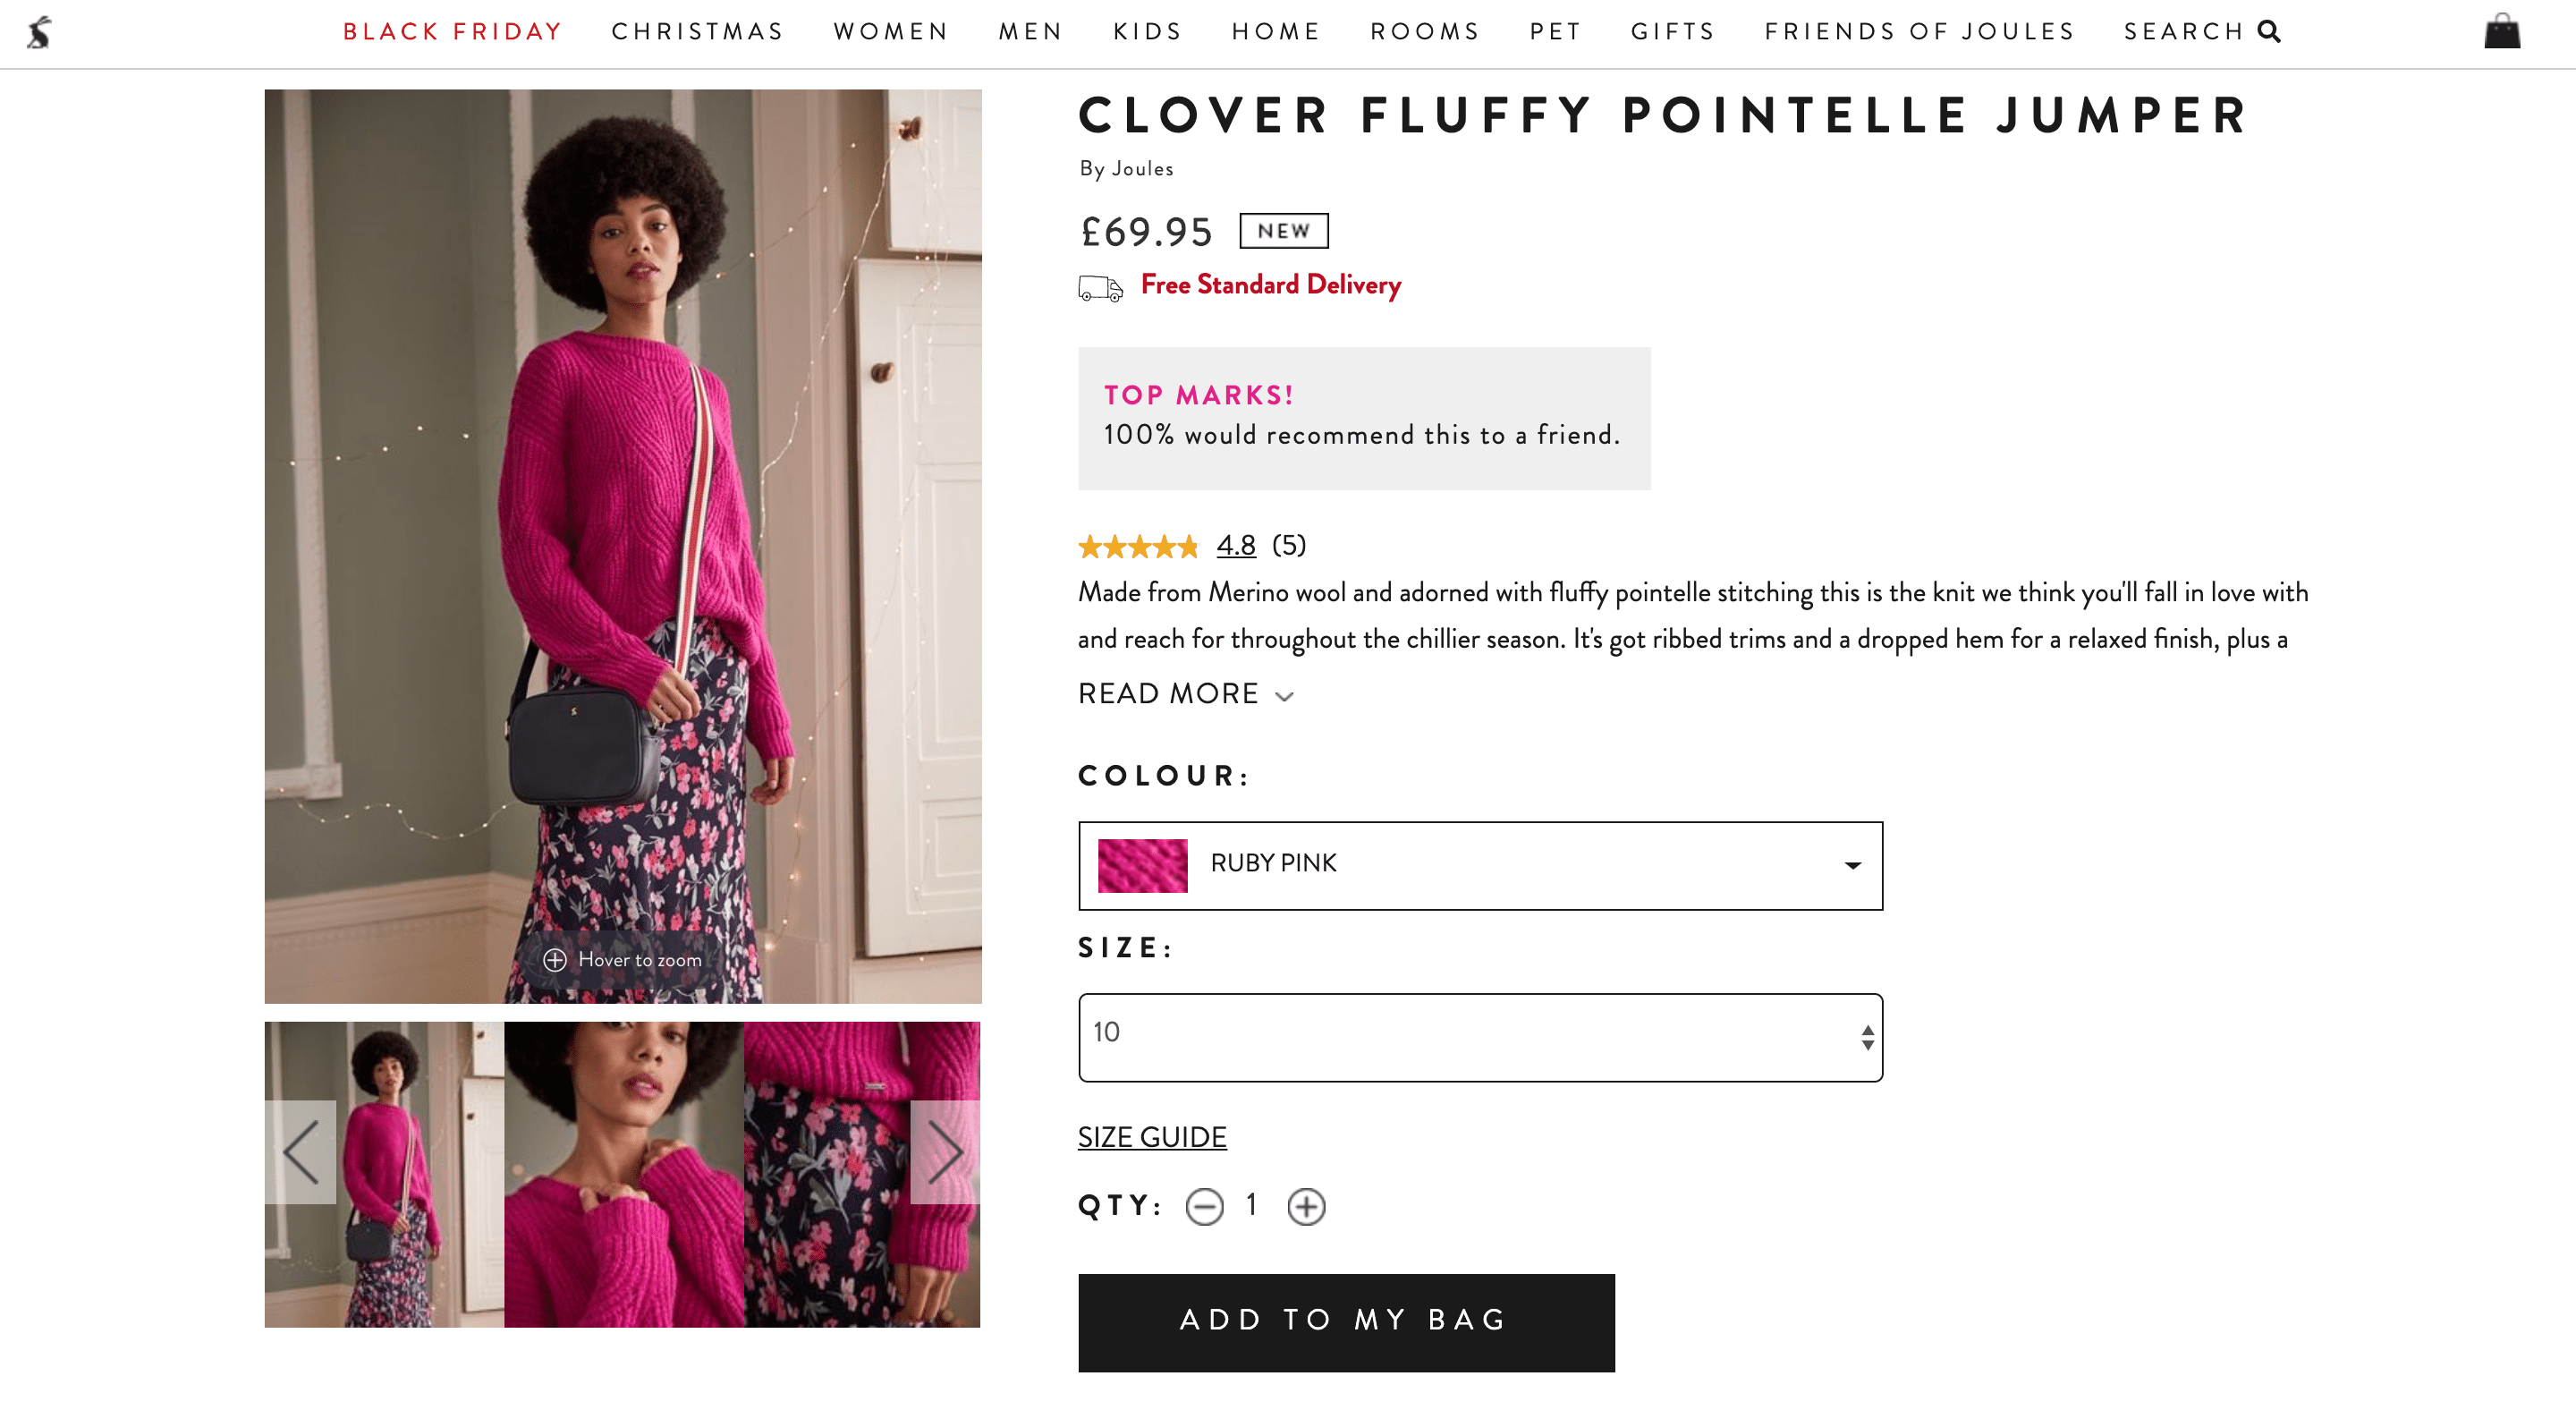This screenshot has height=1410, width=2576.
Task: Open the Ruby Pink colour dropdown
Action: (1480, 865)
